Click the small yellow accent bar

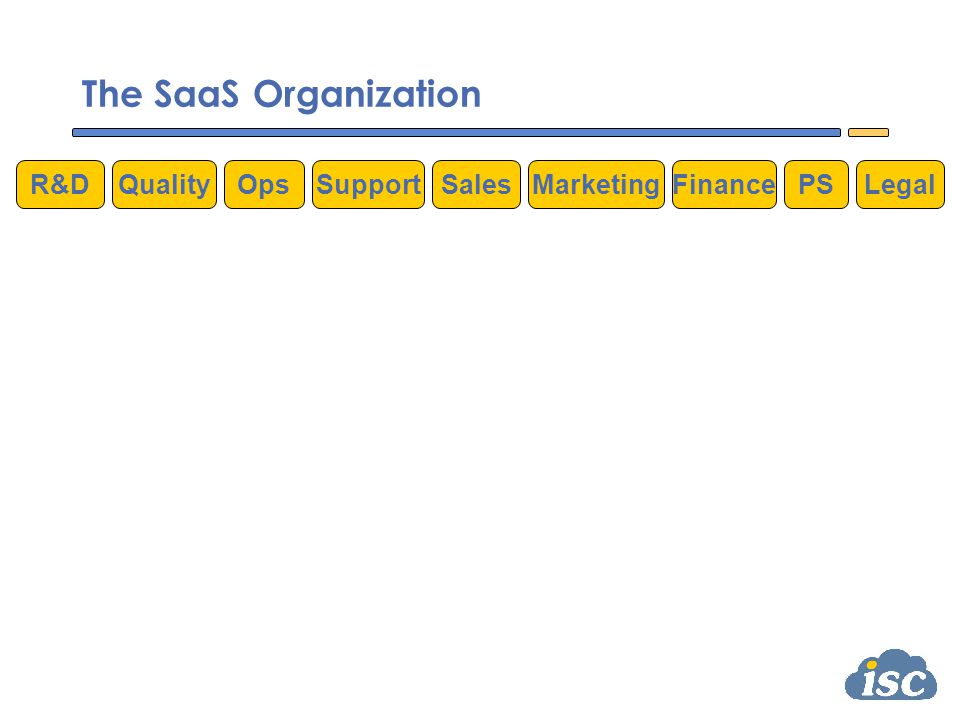click(x=868, y=132)
